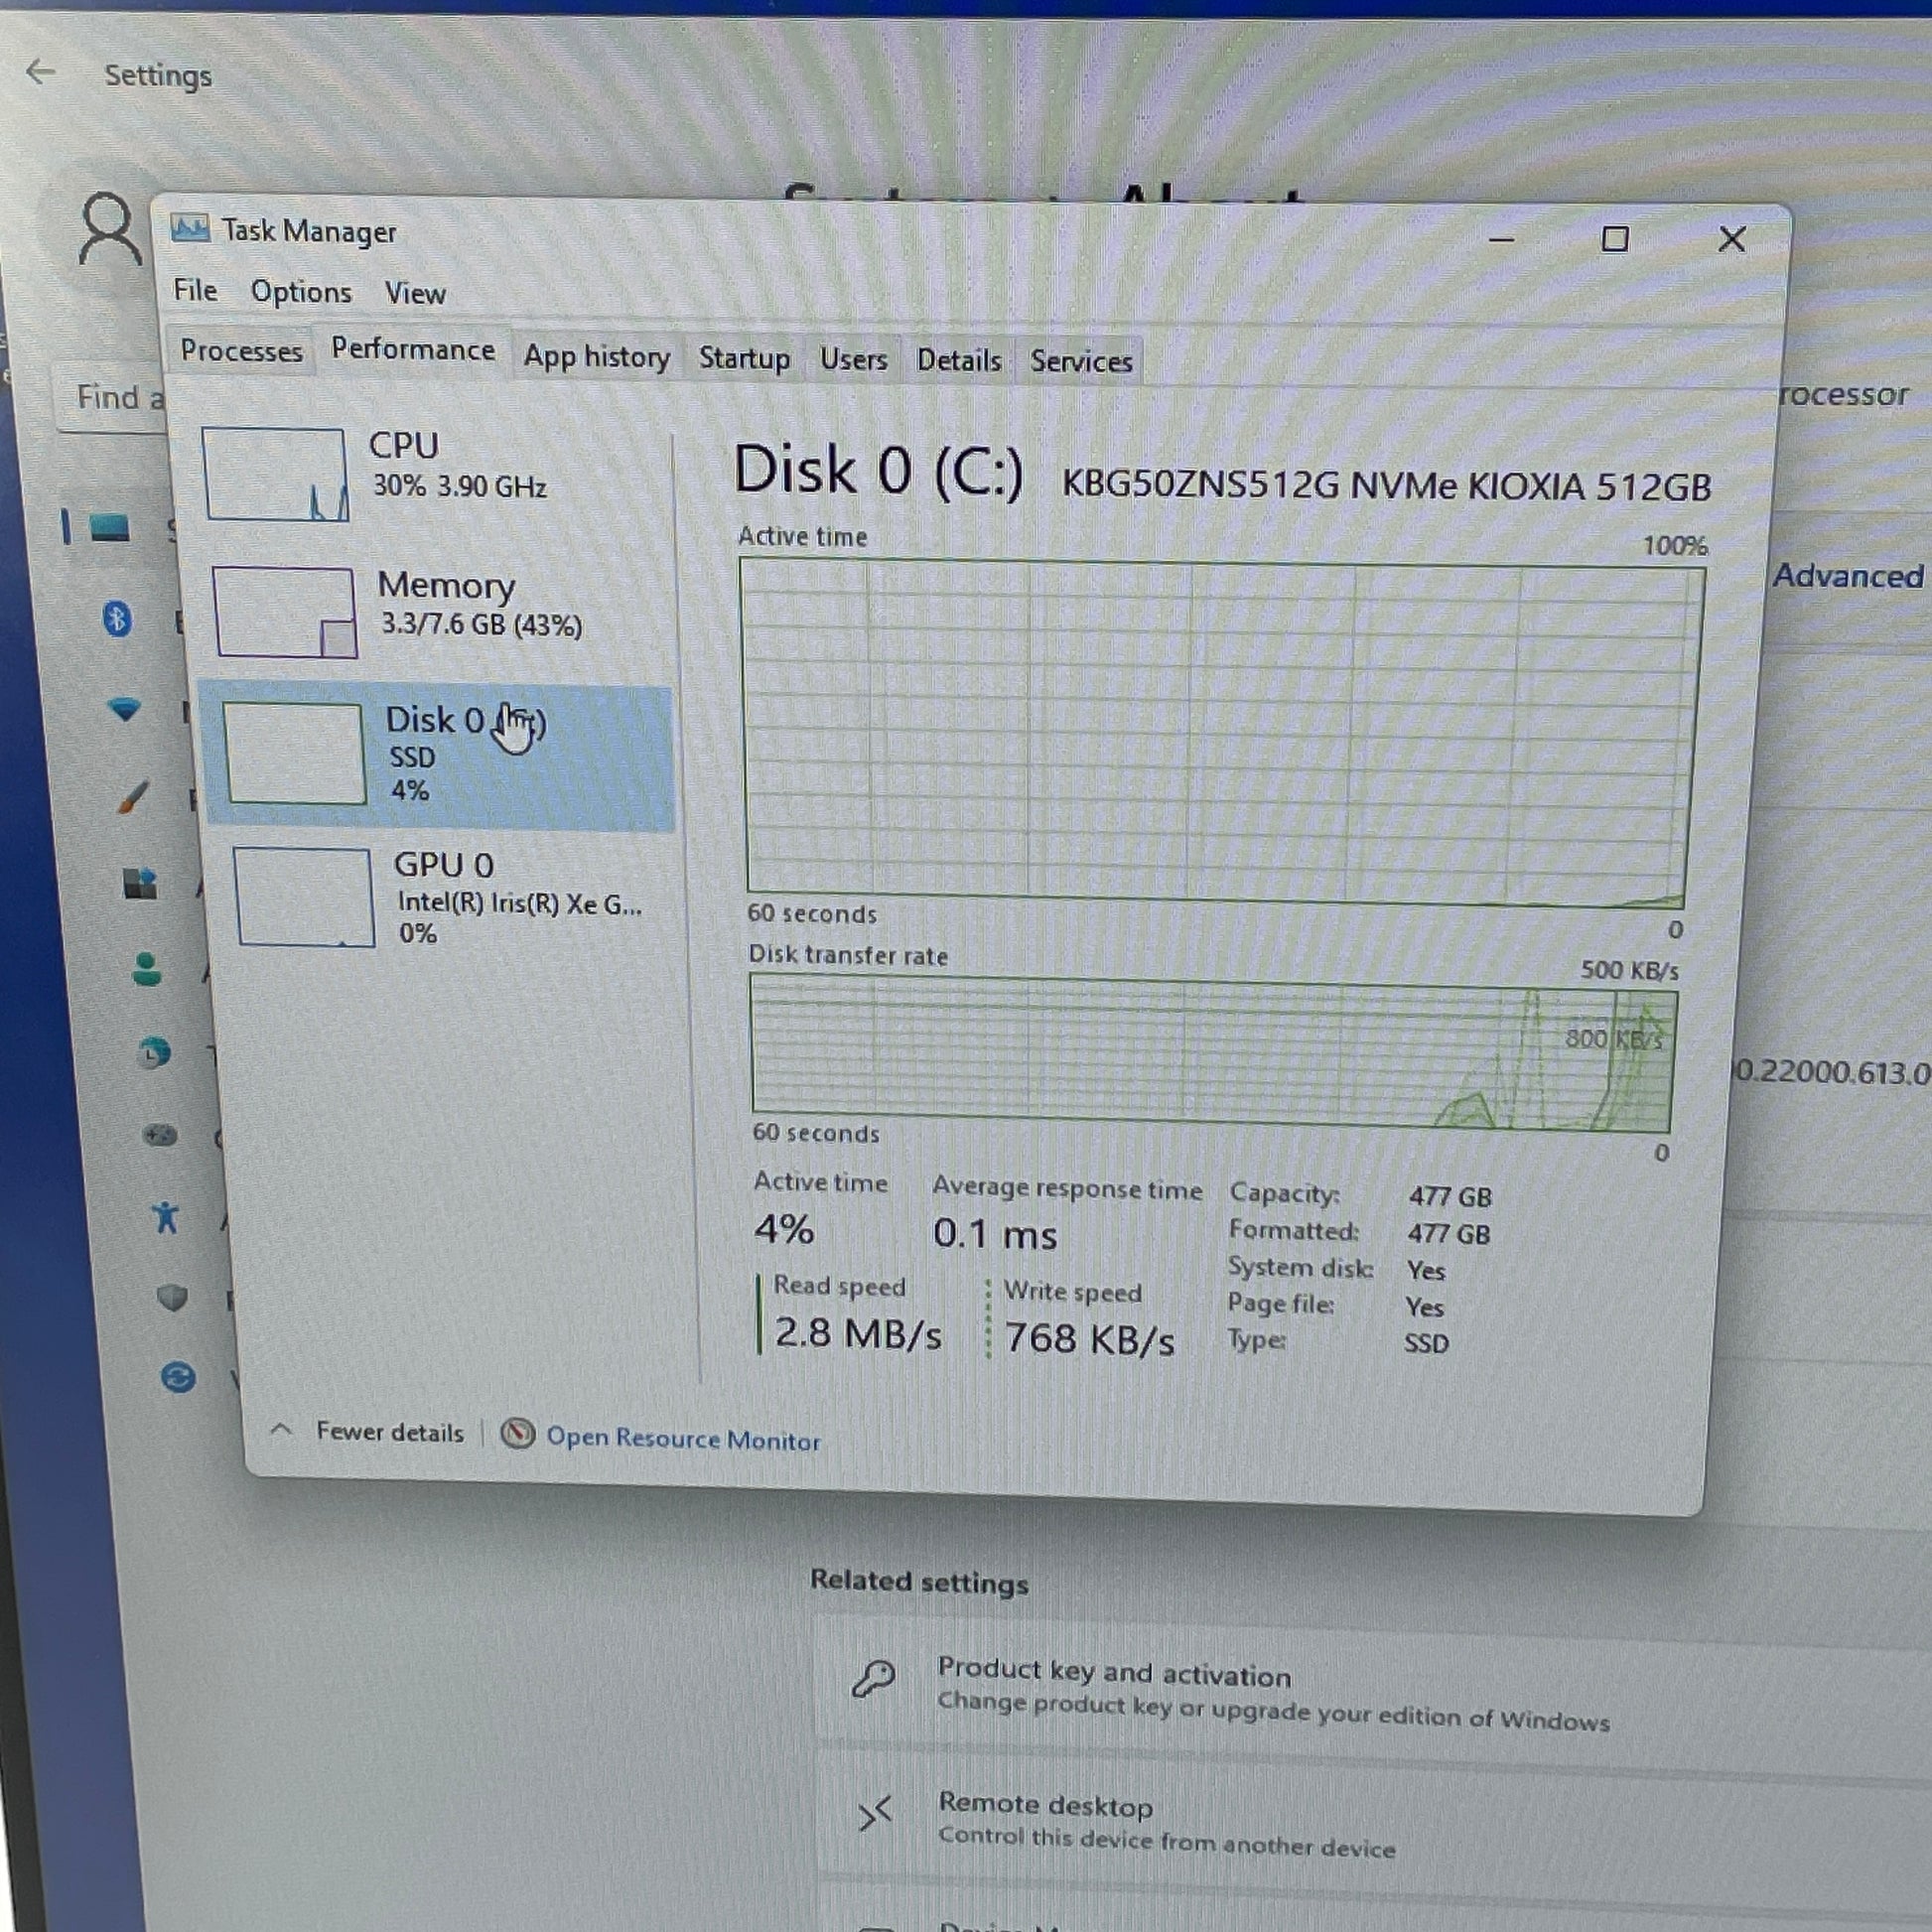
Task: Click the Bluetooth icon in Settings sidebar
Action: click(x=117, y=619)
